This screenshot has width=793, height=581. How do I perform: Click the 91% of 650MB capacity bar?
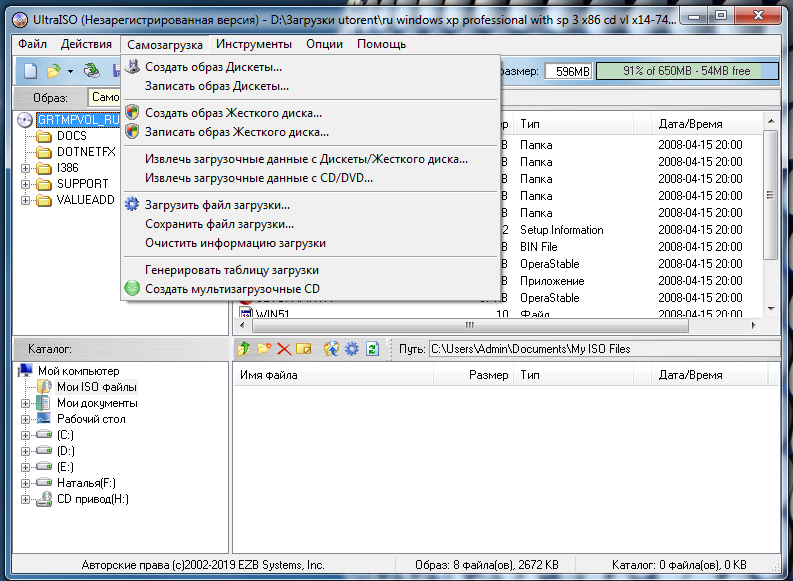click(687, 71)
